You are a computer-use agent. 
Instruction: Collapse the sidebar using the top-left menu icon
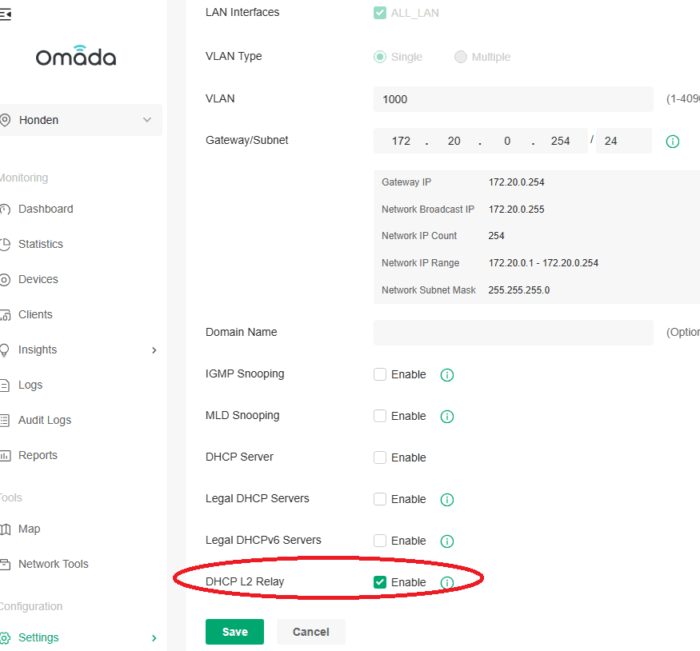click(x=6, y=13)
